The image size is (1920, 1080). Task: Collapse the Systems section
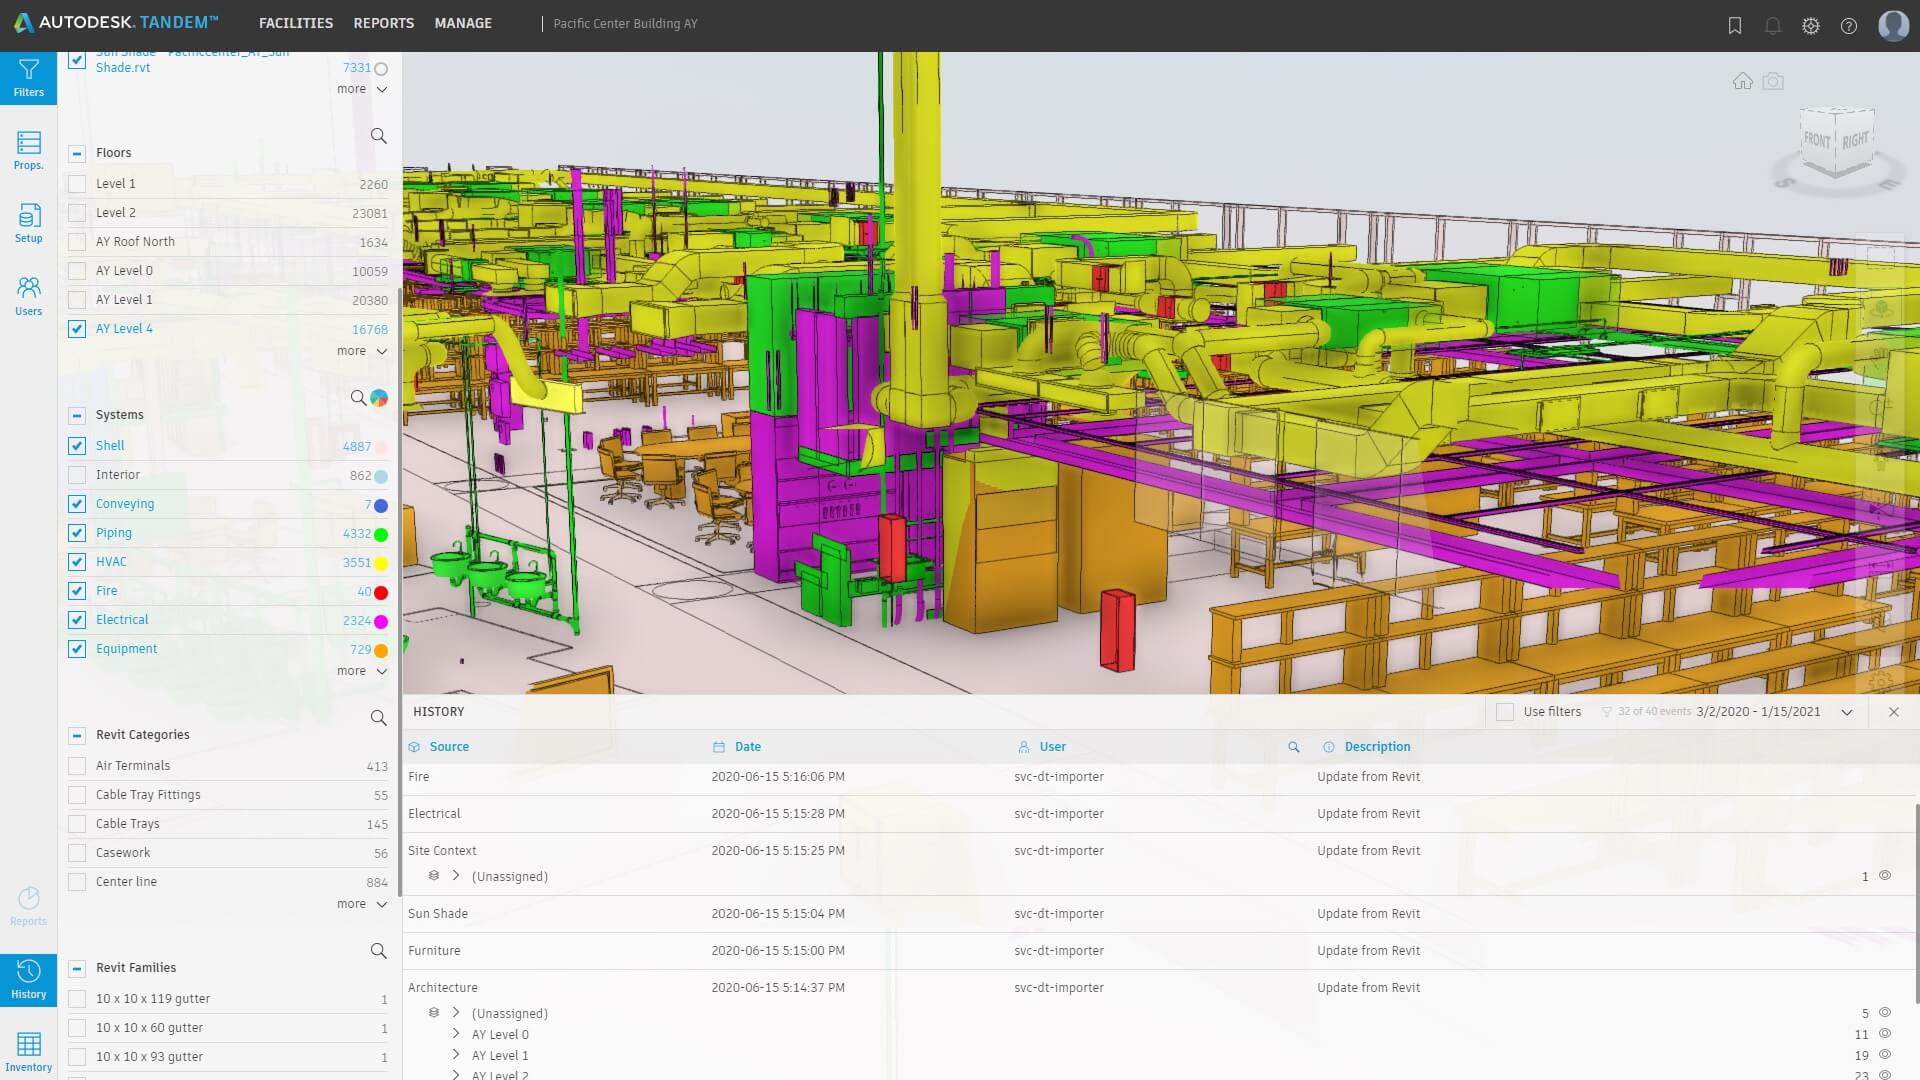pyautogui.click(x=77, y=415)
